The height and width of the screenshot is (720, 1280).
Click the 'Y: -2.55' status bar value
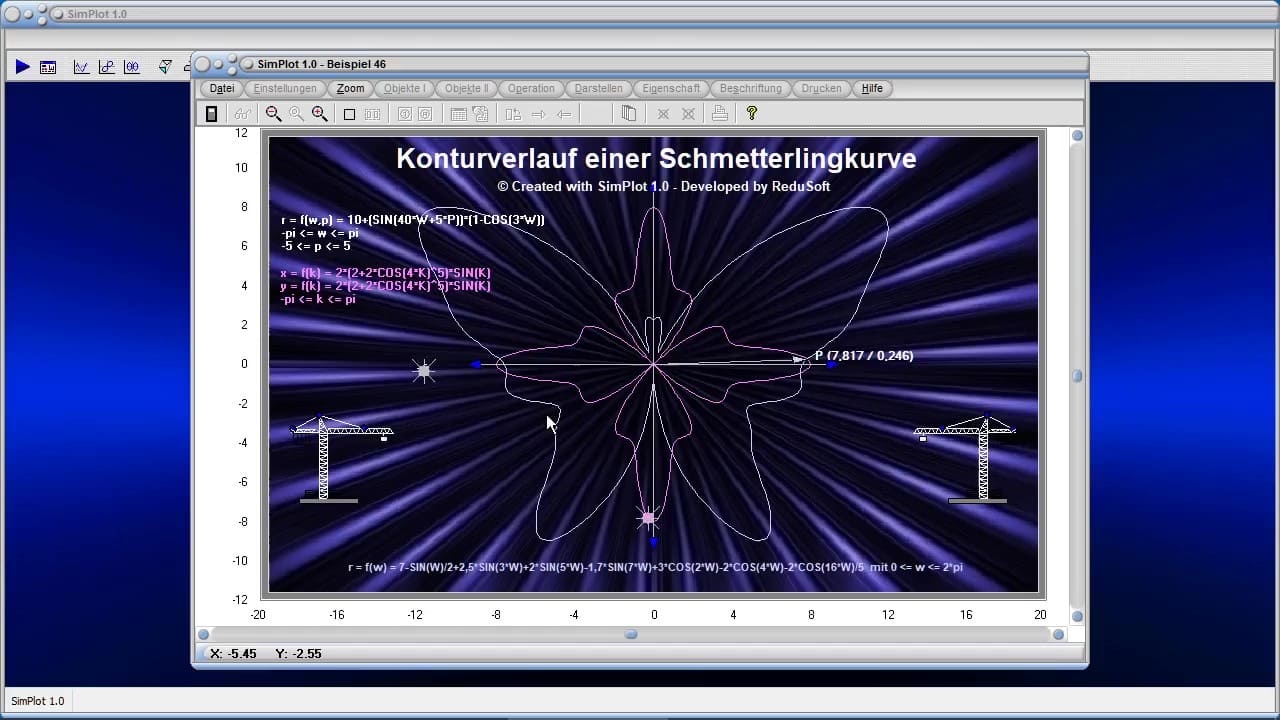point(298,653)
